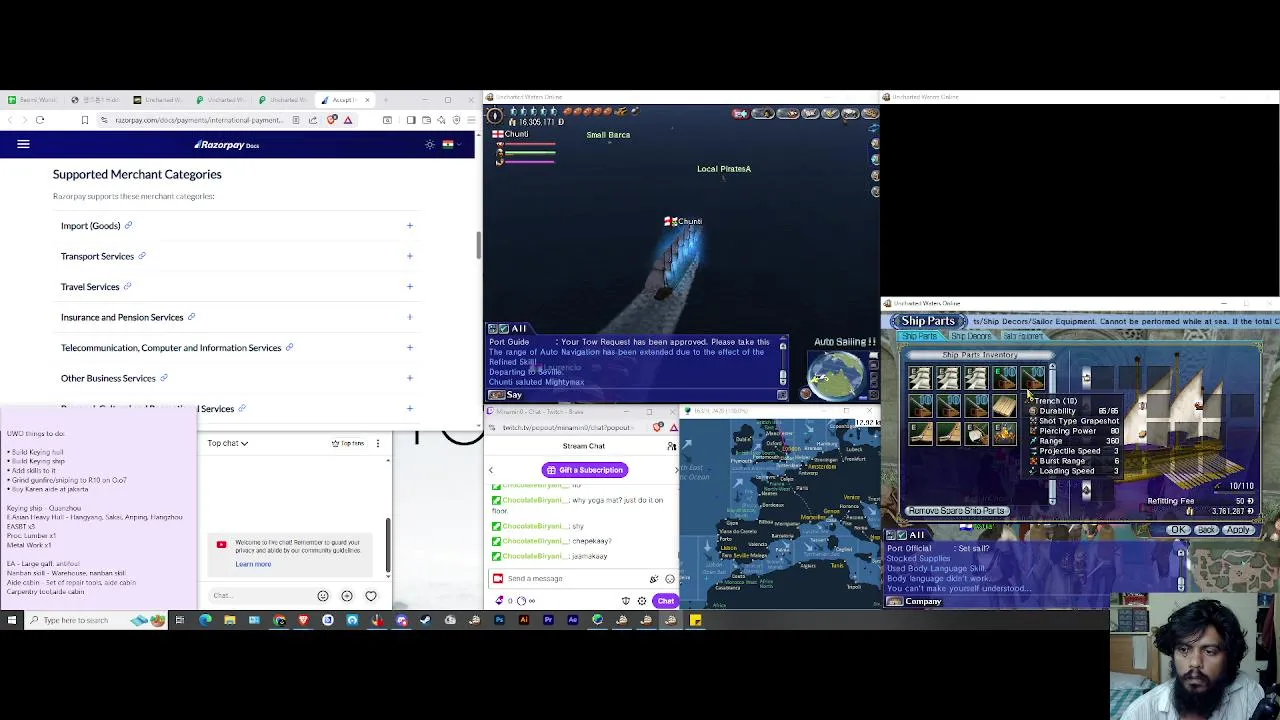Click the Auto Sailing indicator text
Image resolution: width=1280 pixels, height=720 pixels.
click(845, 342)
